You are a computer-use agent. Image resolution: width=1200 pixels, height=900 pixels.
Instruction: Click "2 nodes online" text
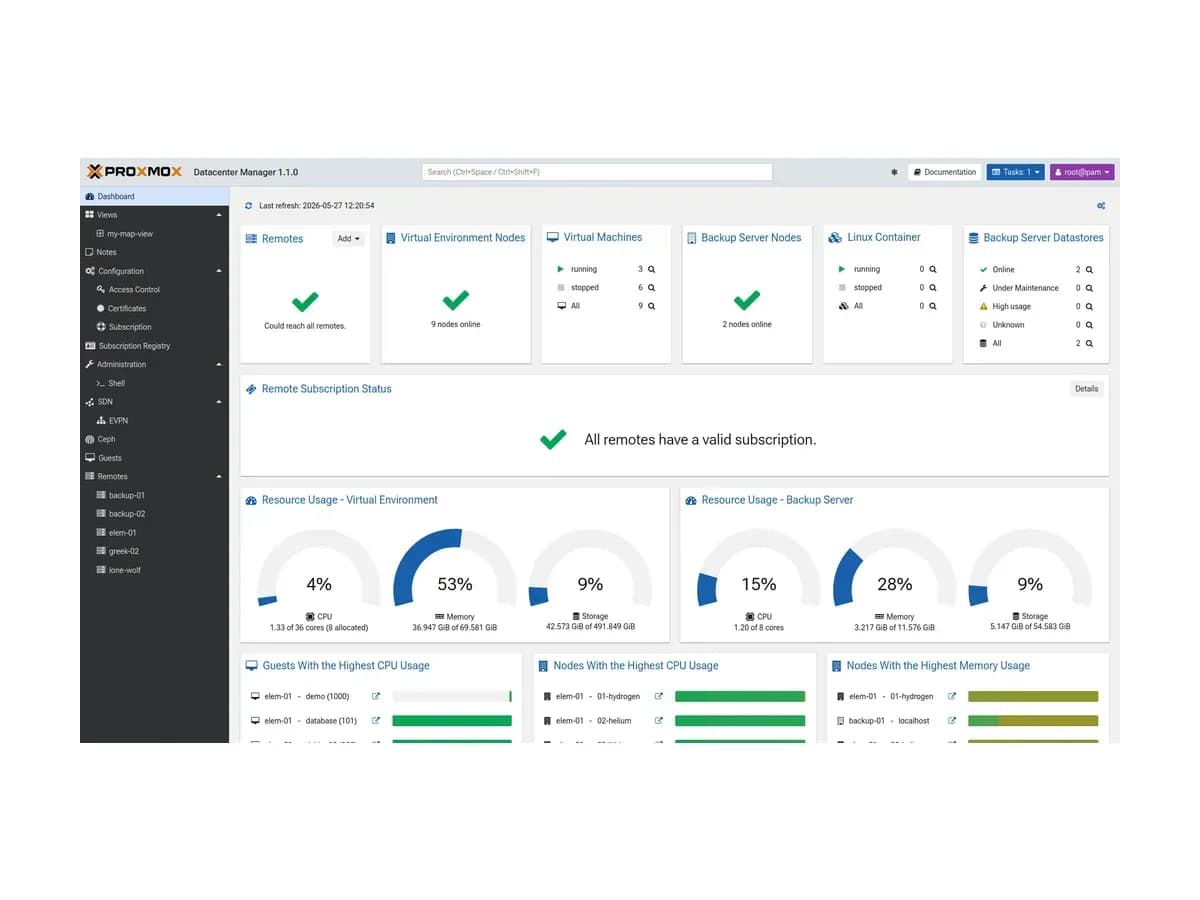pos(747,325)
